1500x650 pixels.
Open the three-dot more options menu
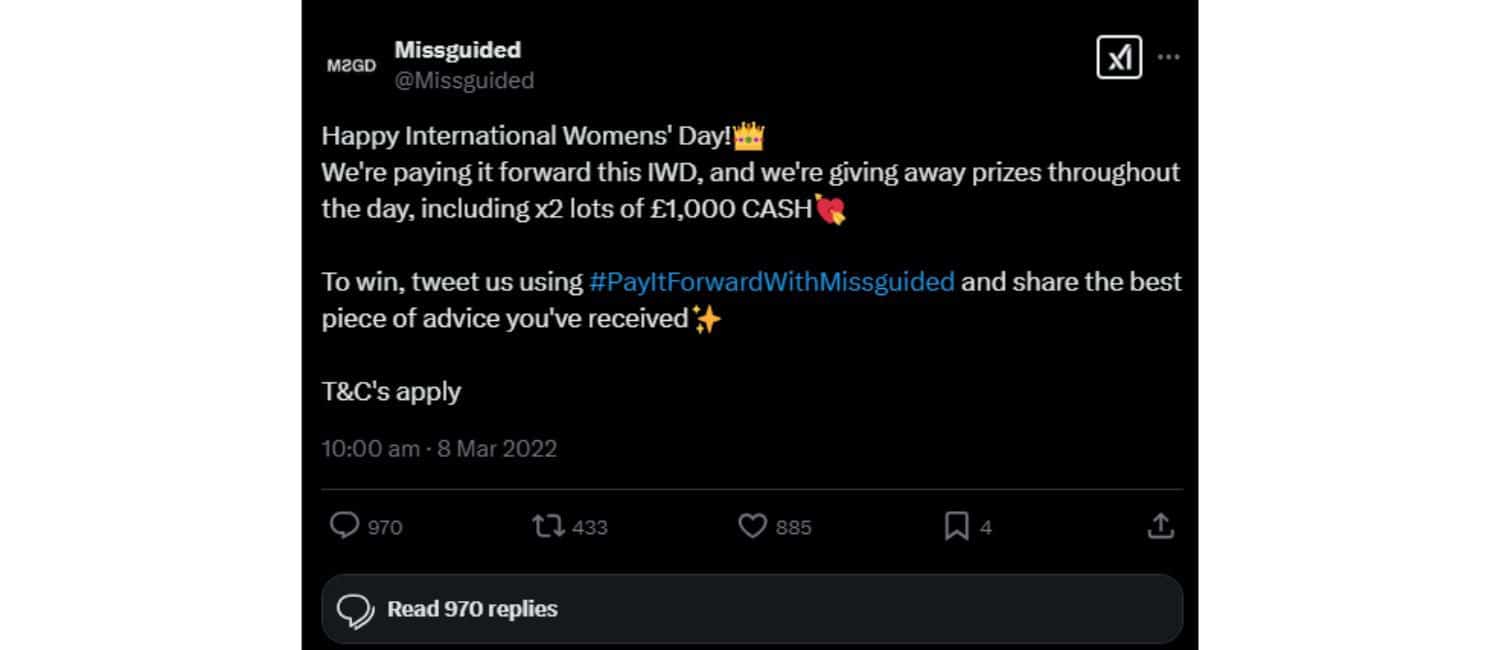coord(1168,57)
